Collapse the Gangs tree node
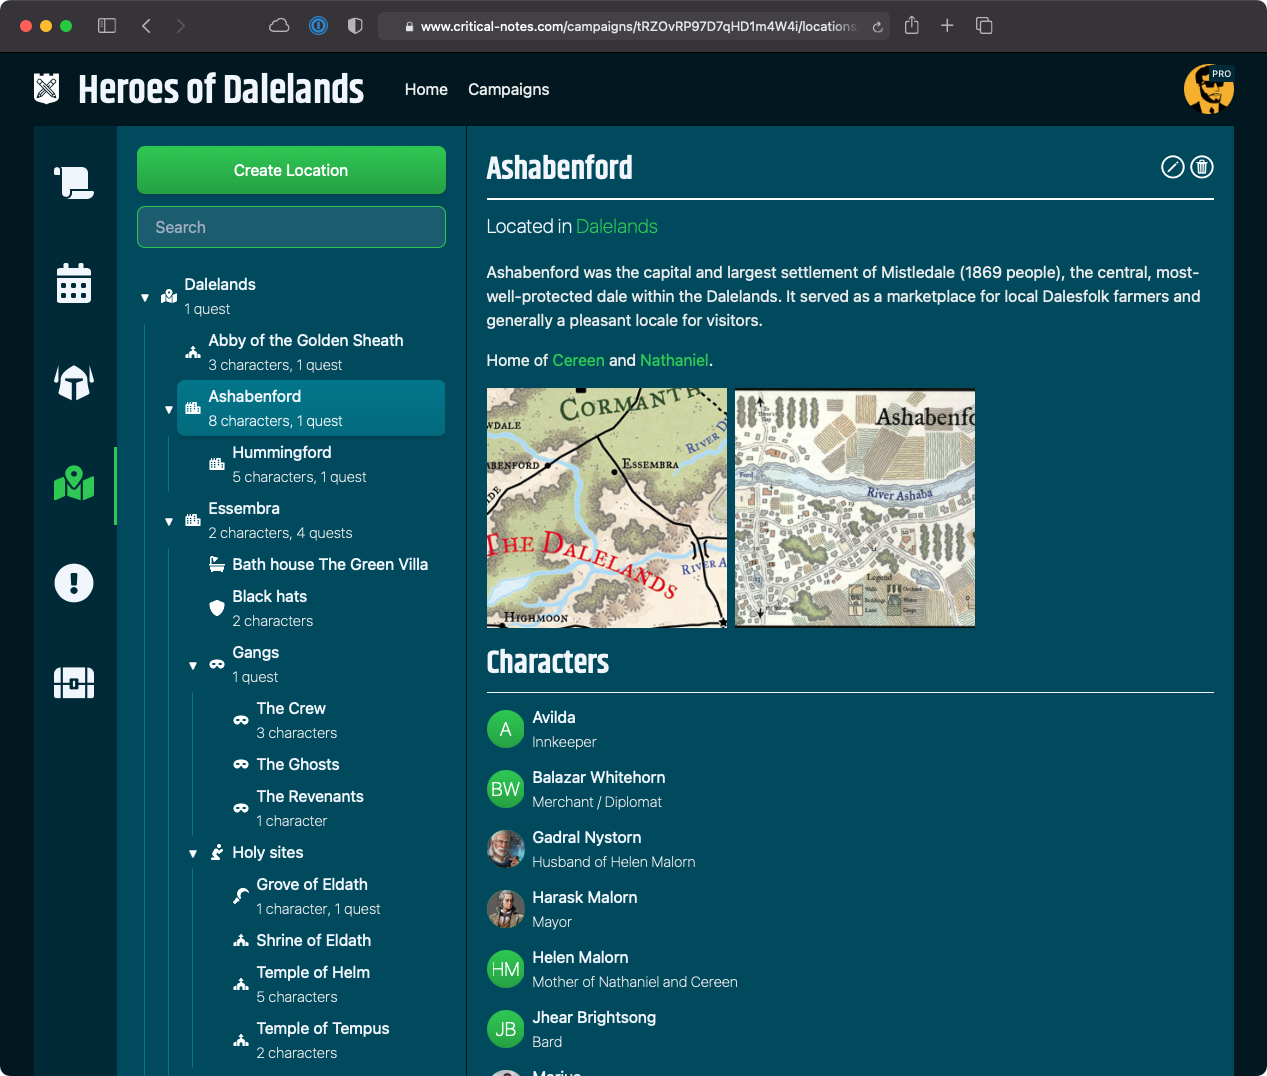 [193, 665]
